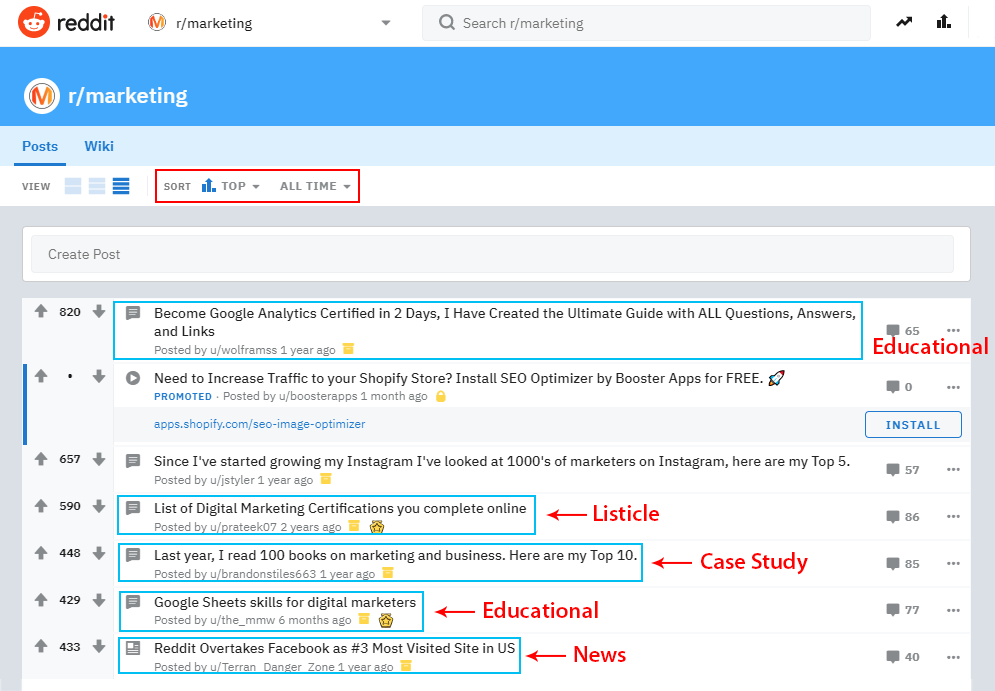This screenshot has width=995, height=691.
Task: Open the 100 books on marketing post
Action: pyautogui.click(x=395, y=555)
